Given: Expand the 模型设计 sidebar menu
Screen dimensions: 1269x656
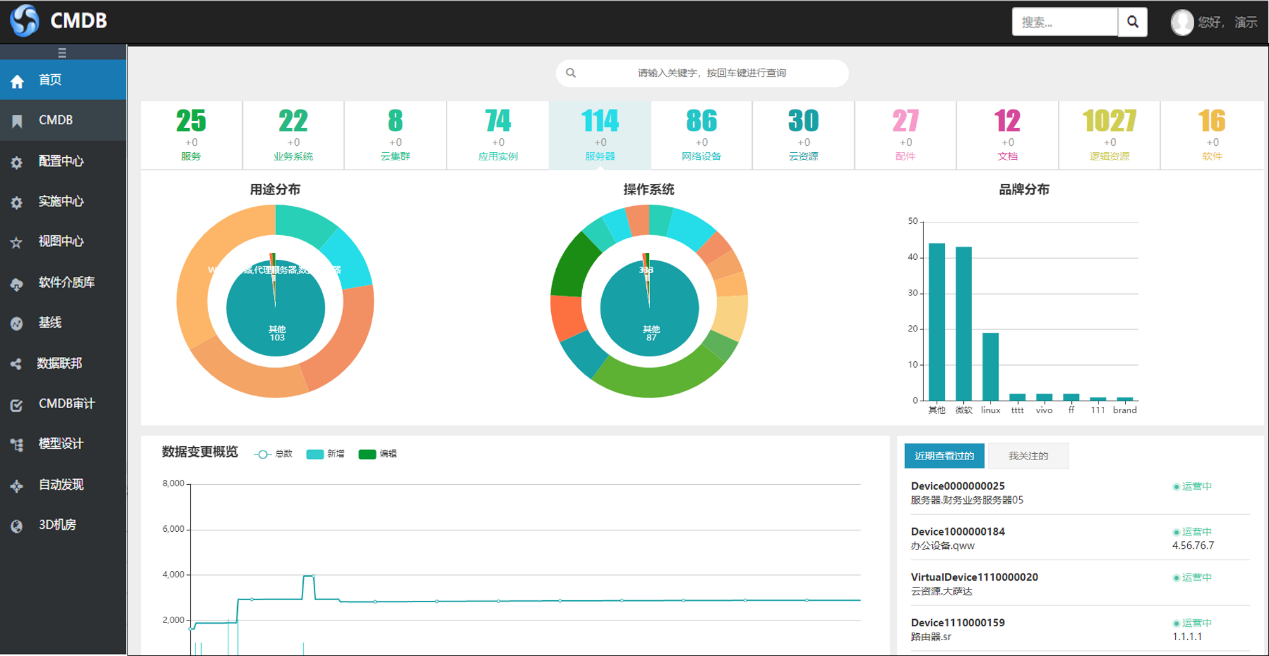Looking at the screenshot, I should point(62,444).
